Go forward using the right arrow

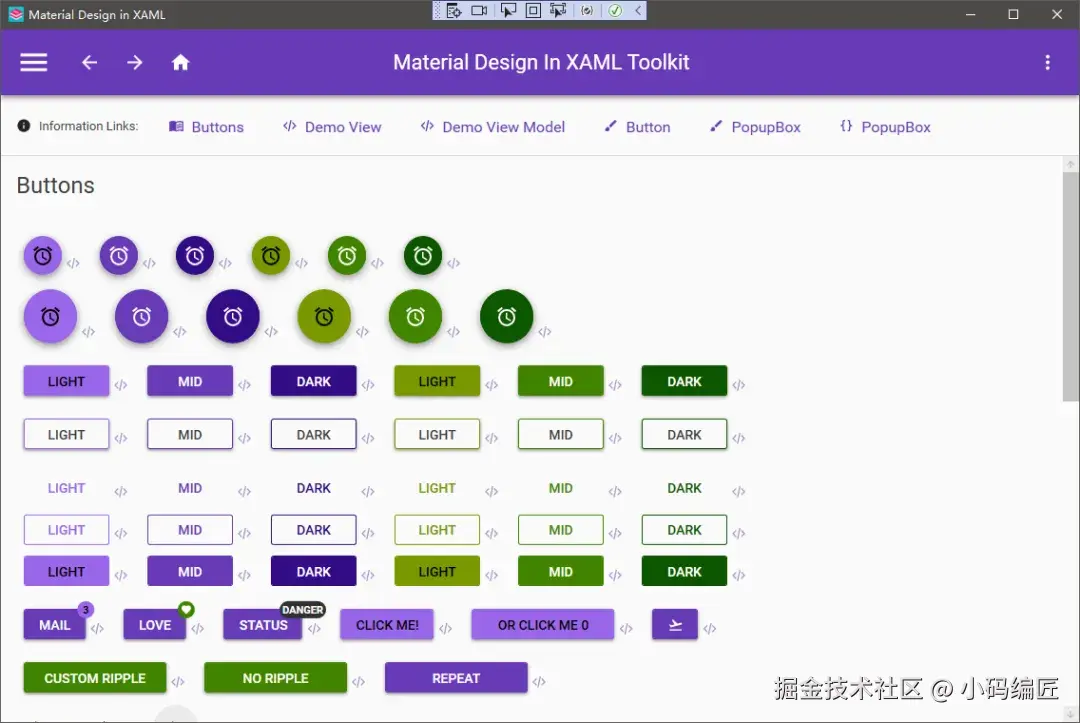tap(134, 63)
